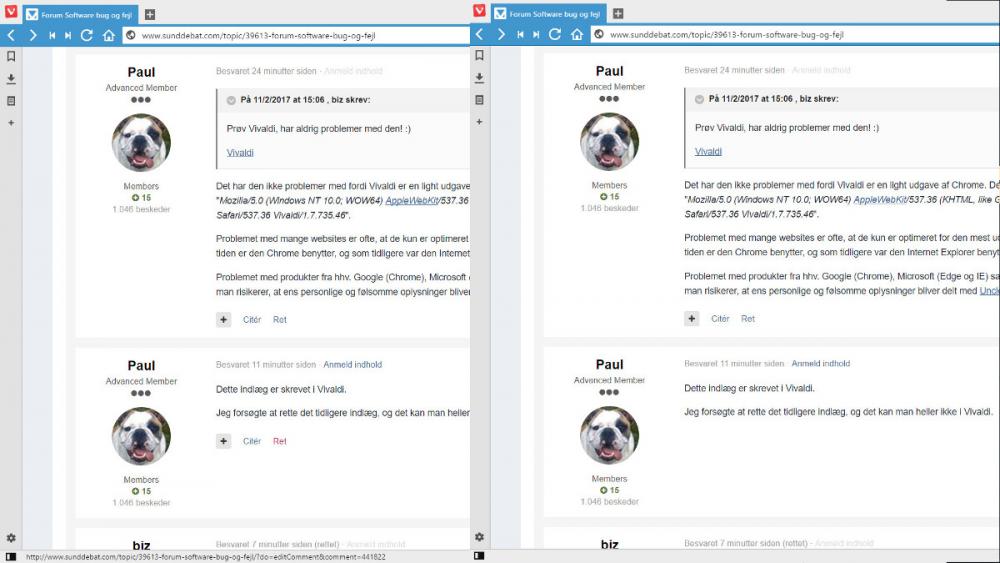This screenshot has height=563, width=1000.
Task: Toggle side panel in left window status bar
Action: [10, 556]
